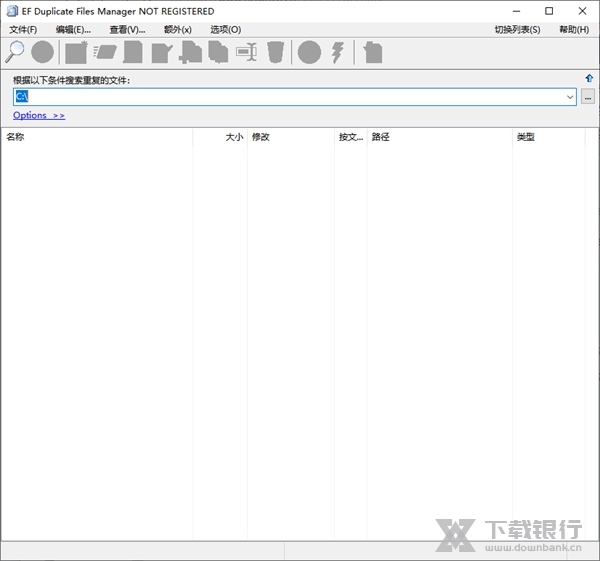Open the 查看(V) menu
Image resolution: width=600 pixels, height=561 pixels.
pyautogui.click(x=127, y=30)
